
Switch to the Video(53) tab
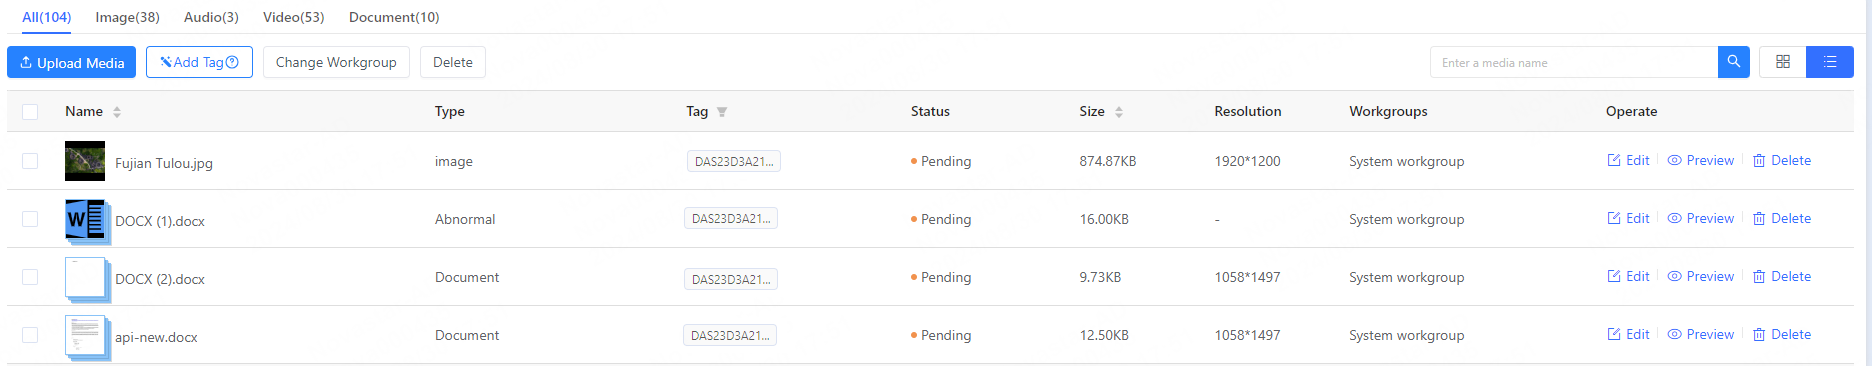[x=294, y=17]
